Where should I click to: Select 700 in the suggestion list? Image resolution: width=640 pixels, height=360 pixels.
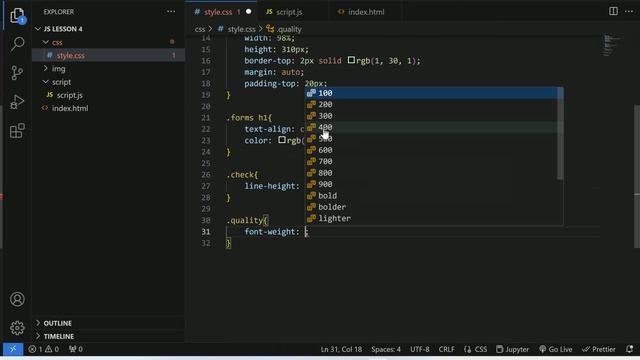tap(431, 162)
